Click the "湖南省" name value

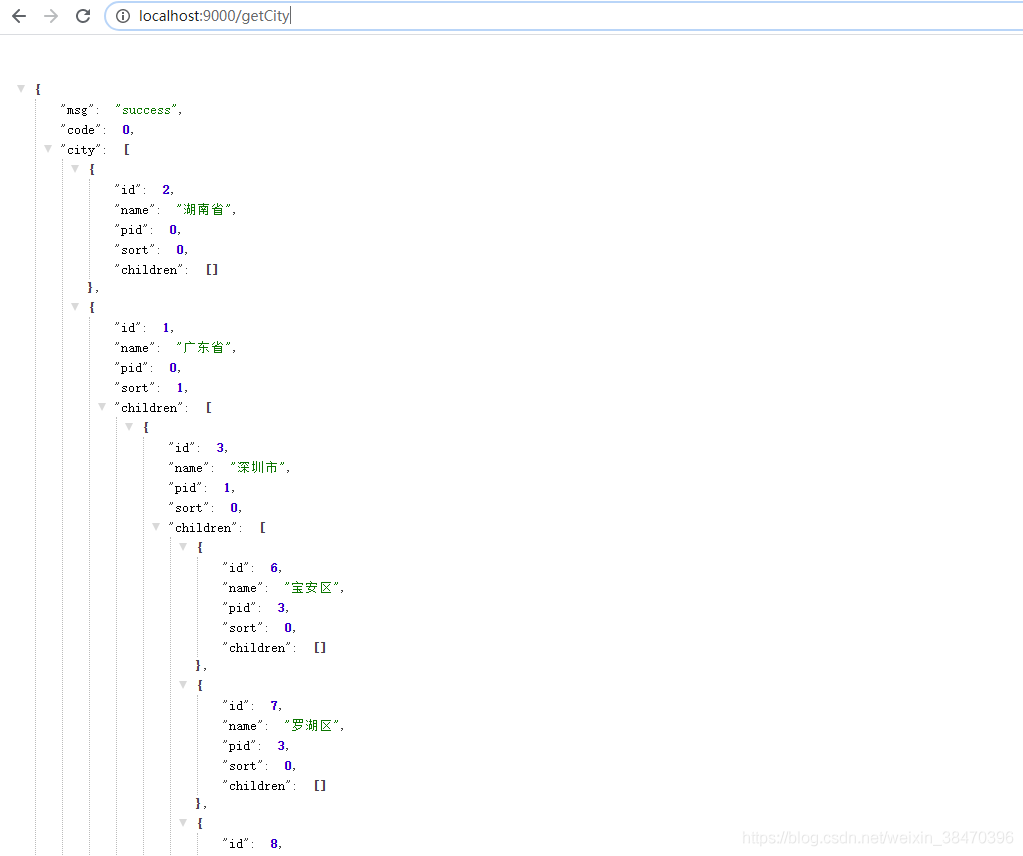click(x=204, y=209)
